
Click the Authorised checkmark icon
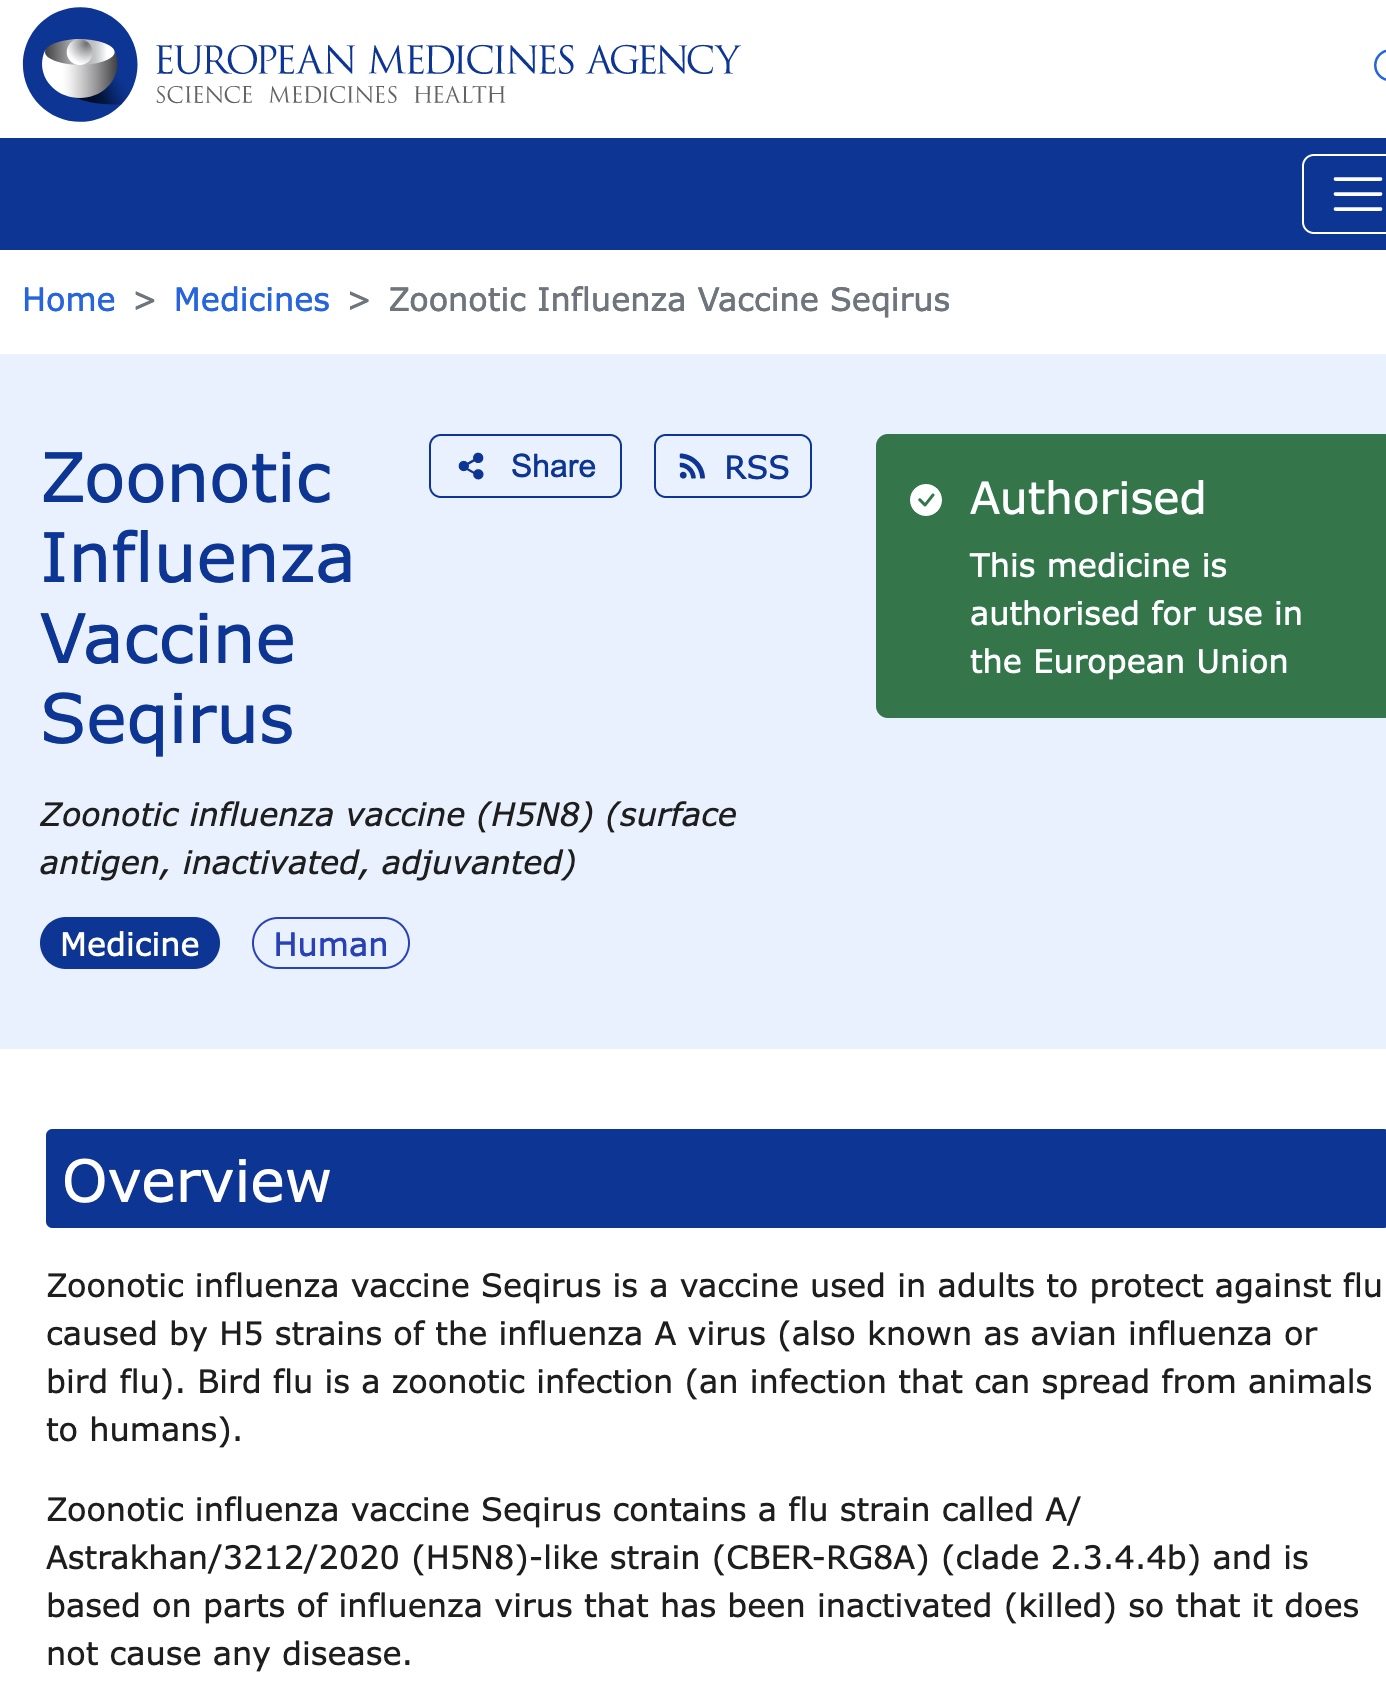[926, 499]
